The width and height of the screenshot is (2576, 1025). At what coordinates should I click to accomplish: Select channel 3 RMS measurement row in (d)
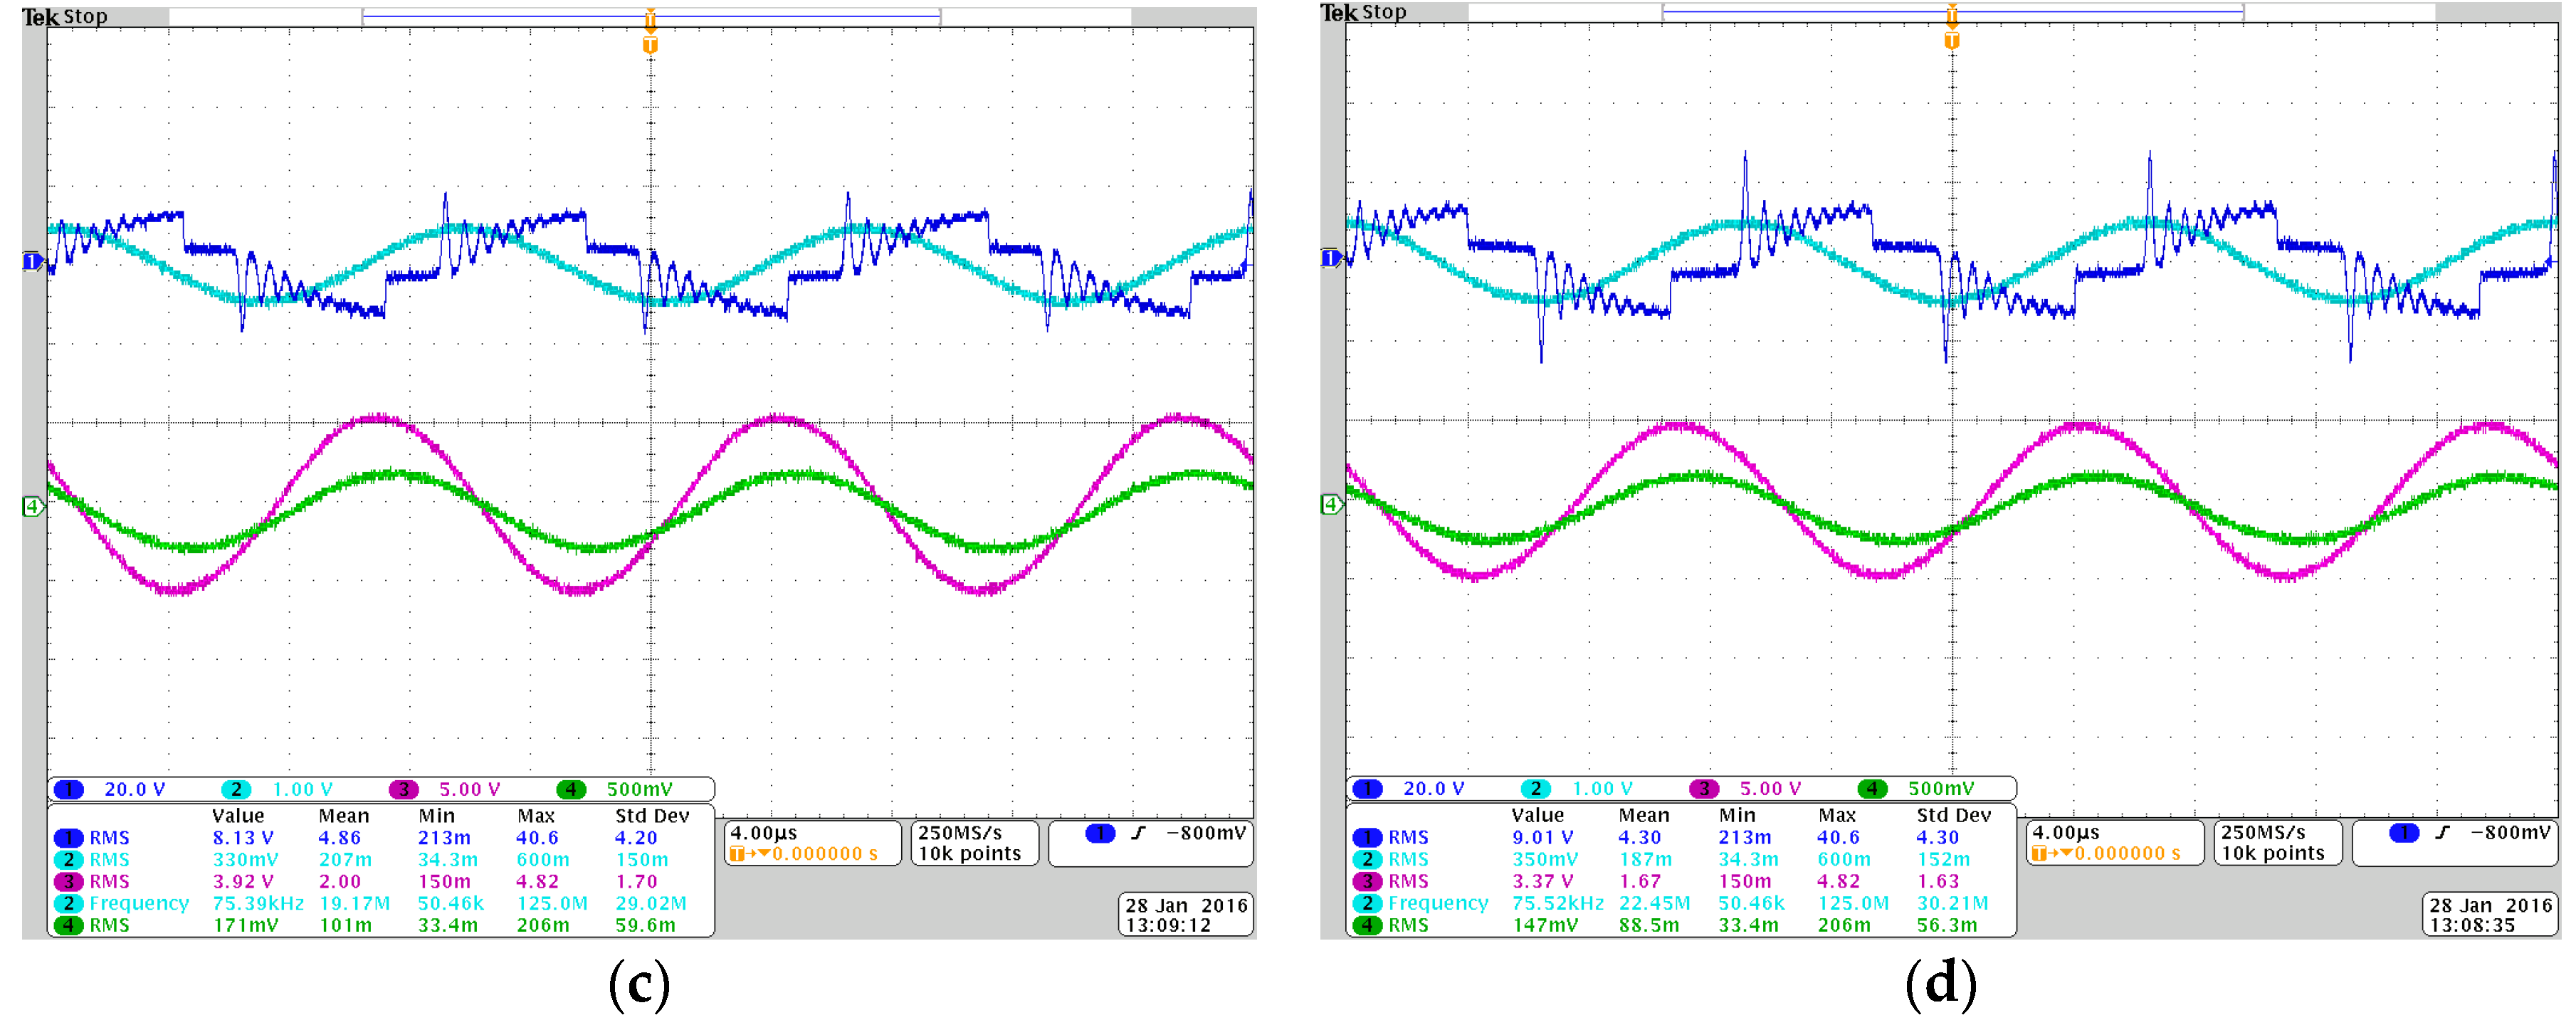coord(1407,881)
